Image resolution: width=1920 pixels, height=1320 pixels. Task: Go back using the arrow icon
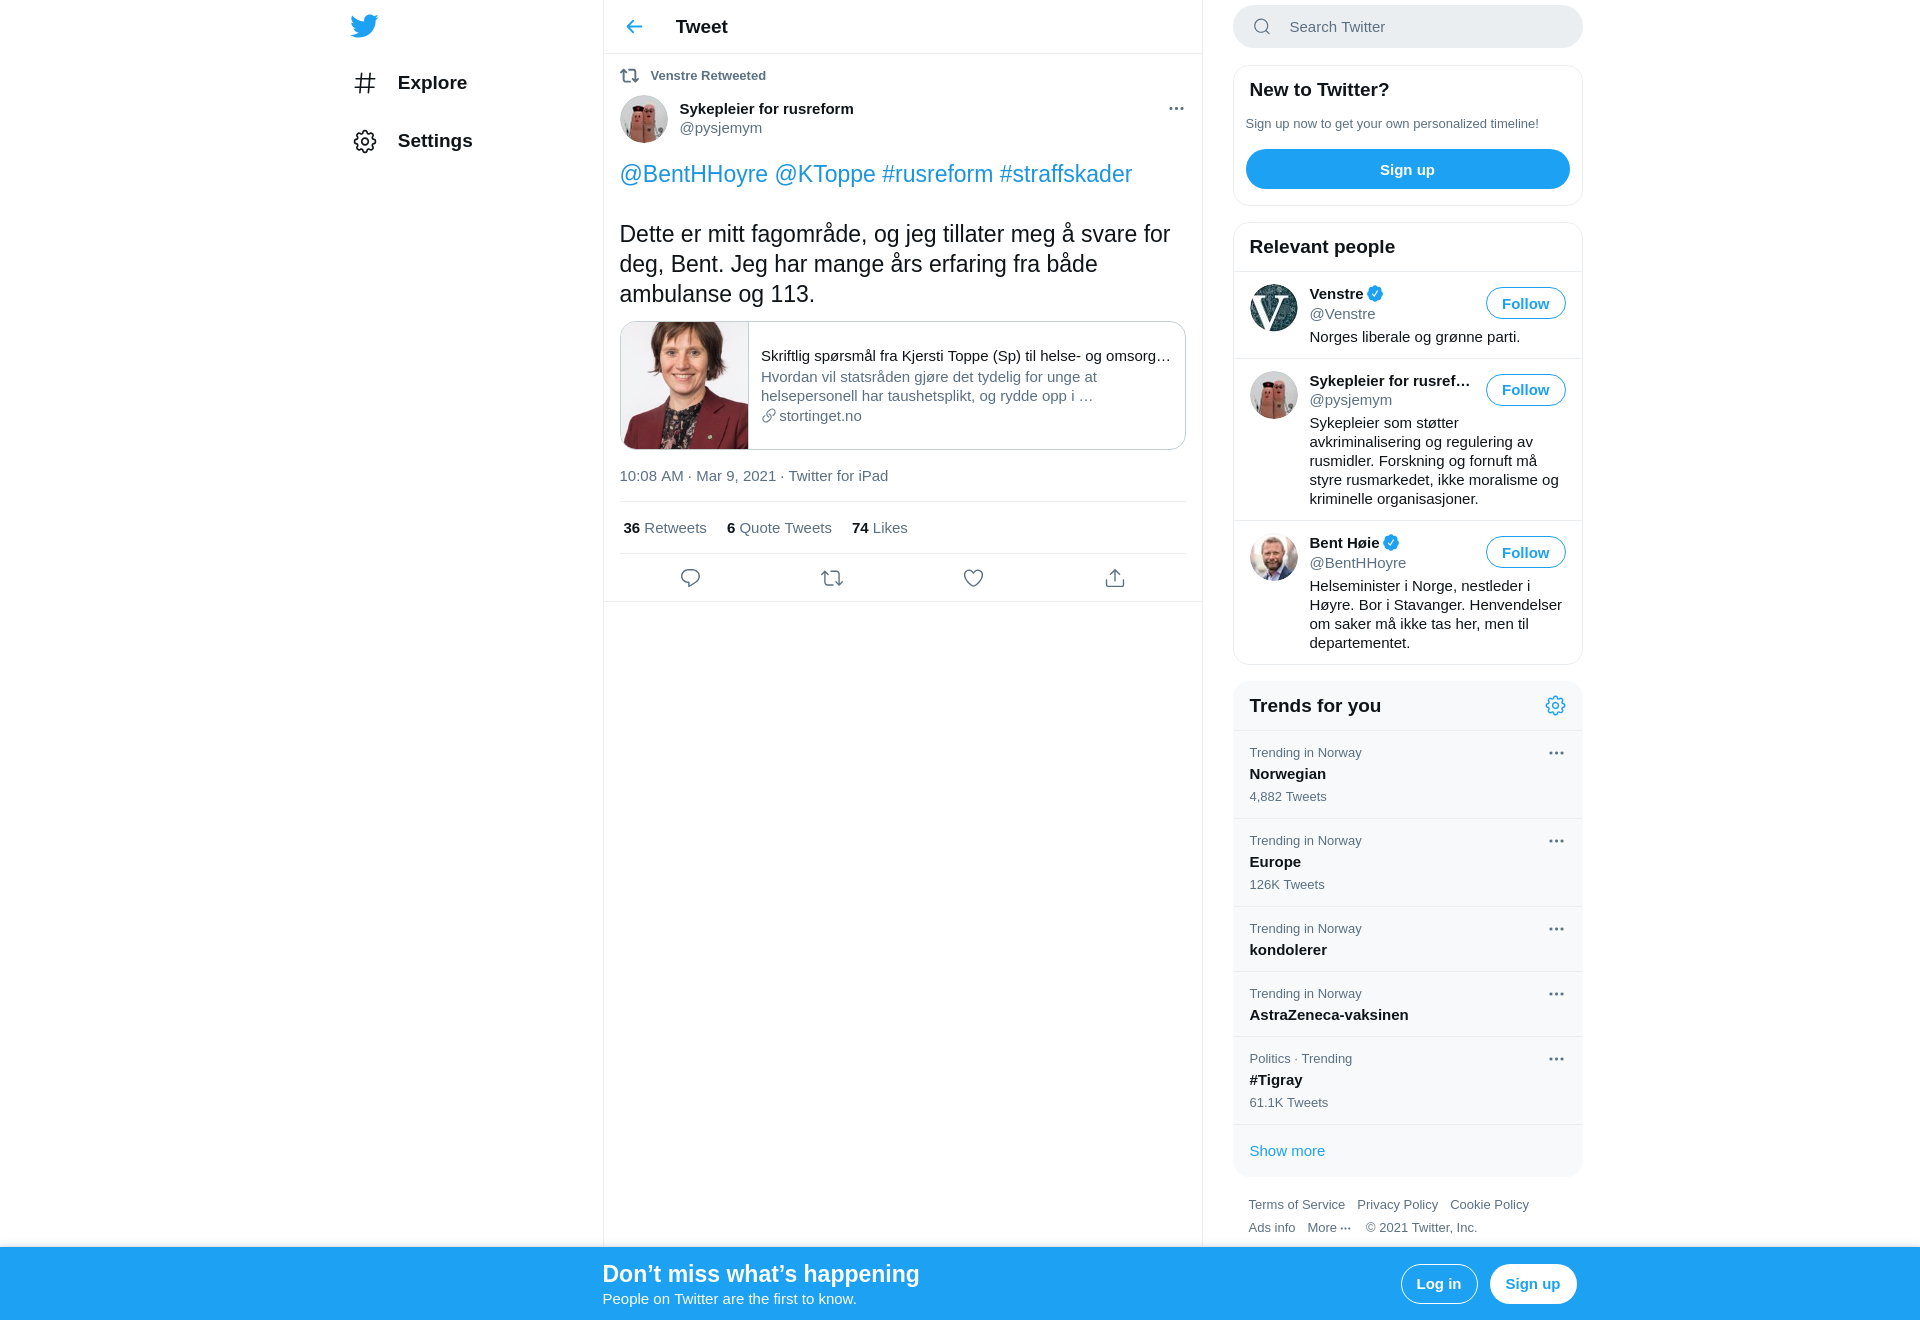(x=634, y=27)
